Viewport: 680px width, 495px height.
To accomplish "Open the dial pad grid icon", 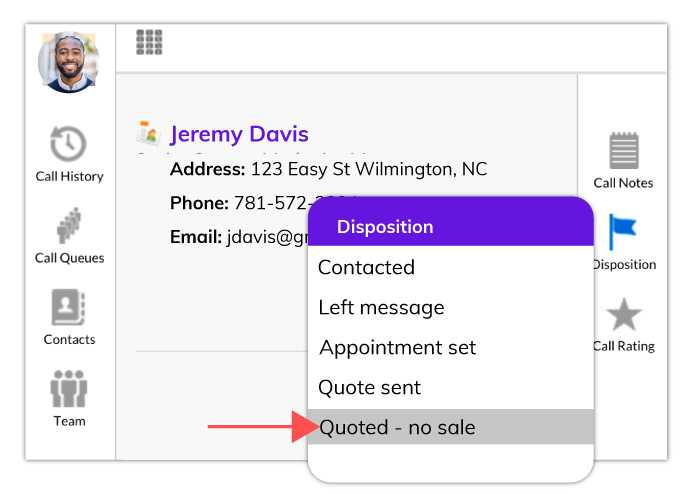I will pyautogui.click(x=149, y=42).
